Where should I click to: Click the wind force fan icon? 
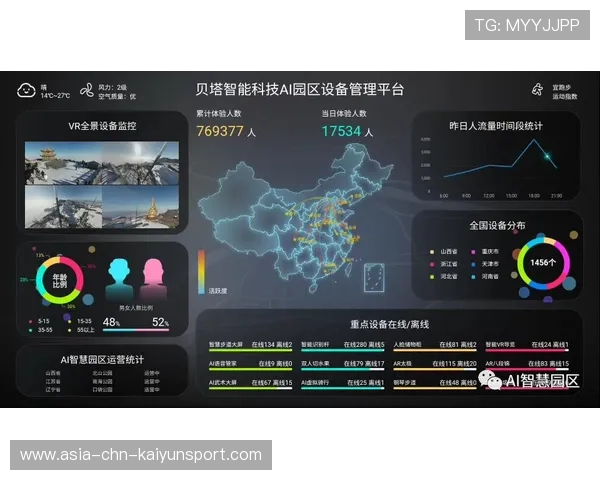coord(86,90)
